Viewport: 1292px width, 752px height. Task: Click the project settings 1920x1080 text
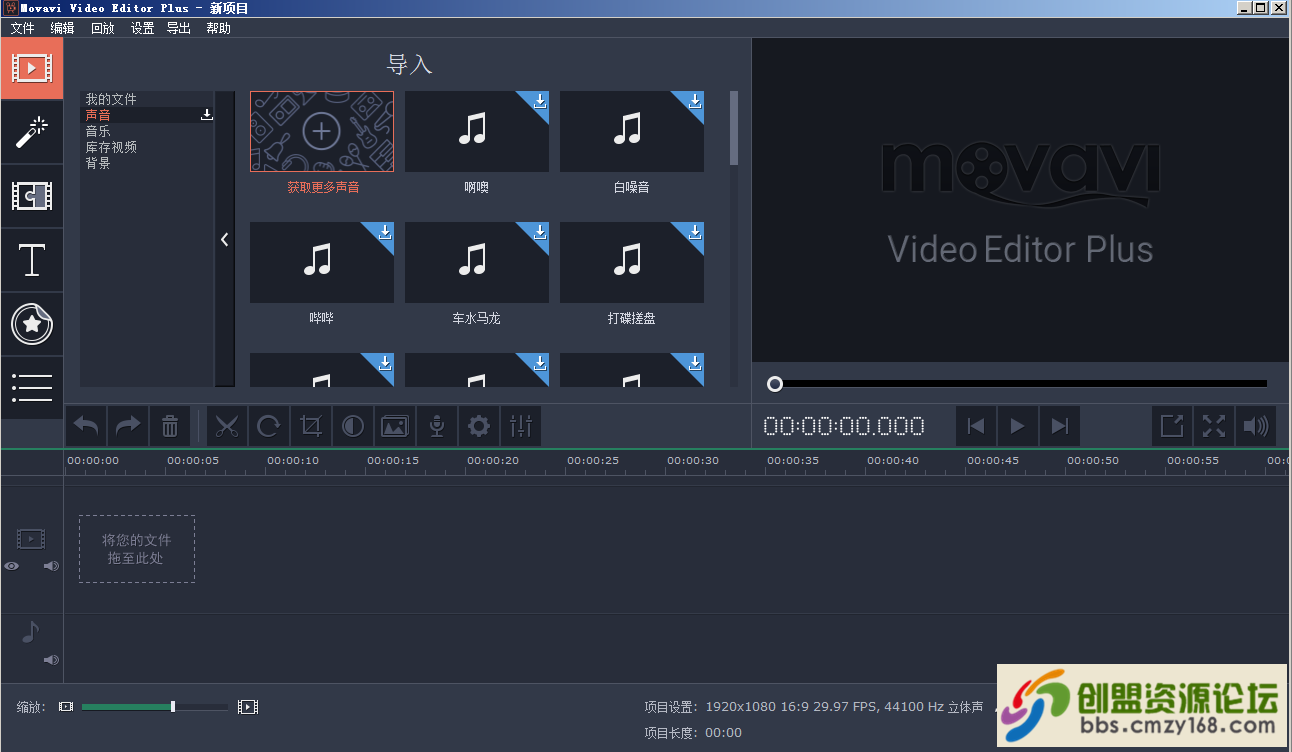(x=844, y=707)
